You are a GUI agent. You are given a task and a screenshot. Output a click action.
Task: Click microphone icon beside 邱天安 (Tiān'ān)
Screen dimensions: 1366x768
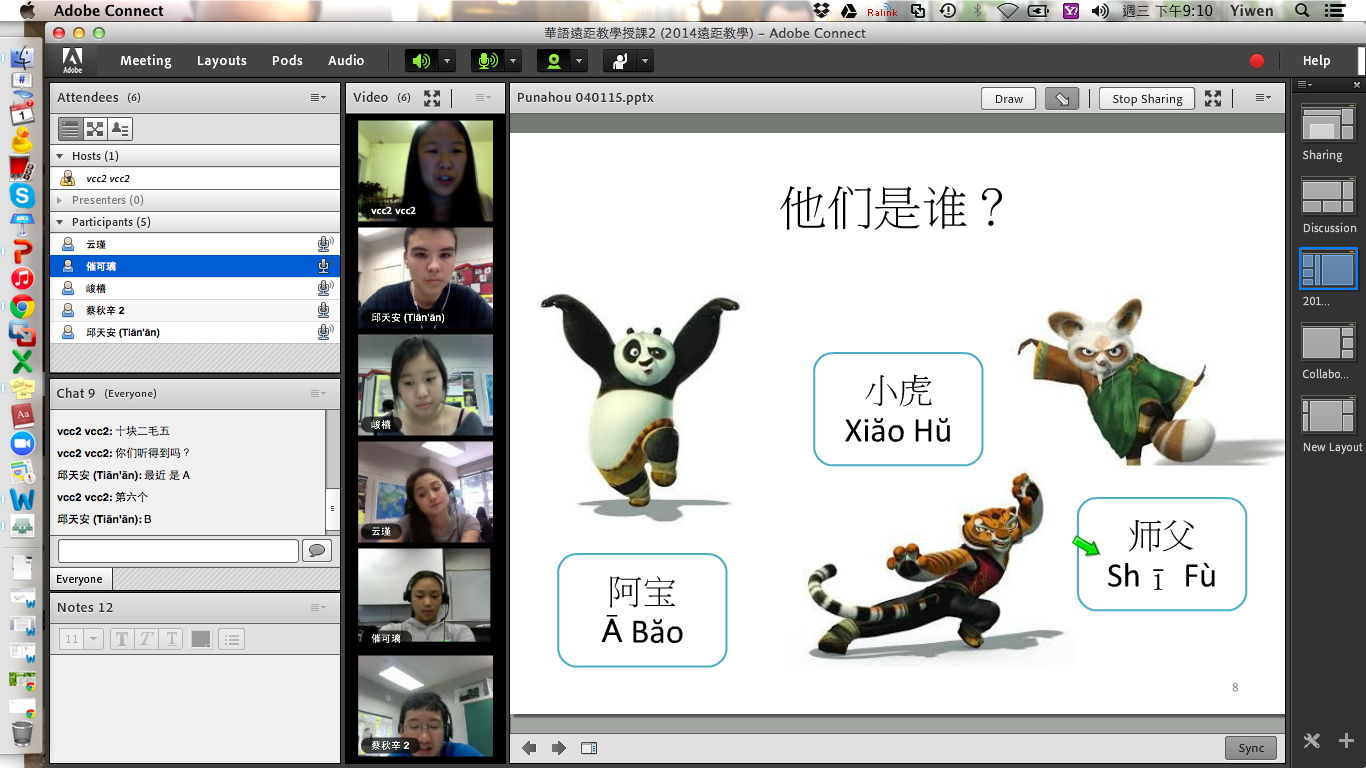(324, 332)
